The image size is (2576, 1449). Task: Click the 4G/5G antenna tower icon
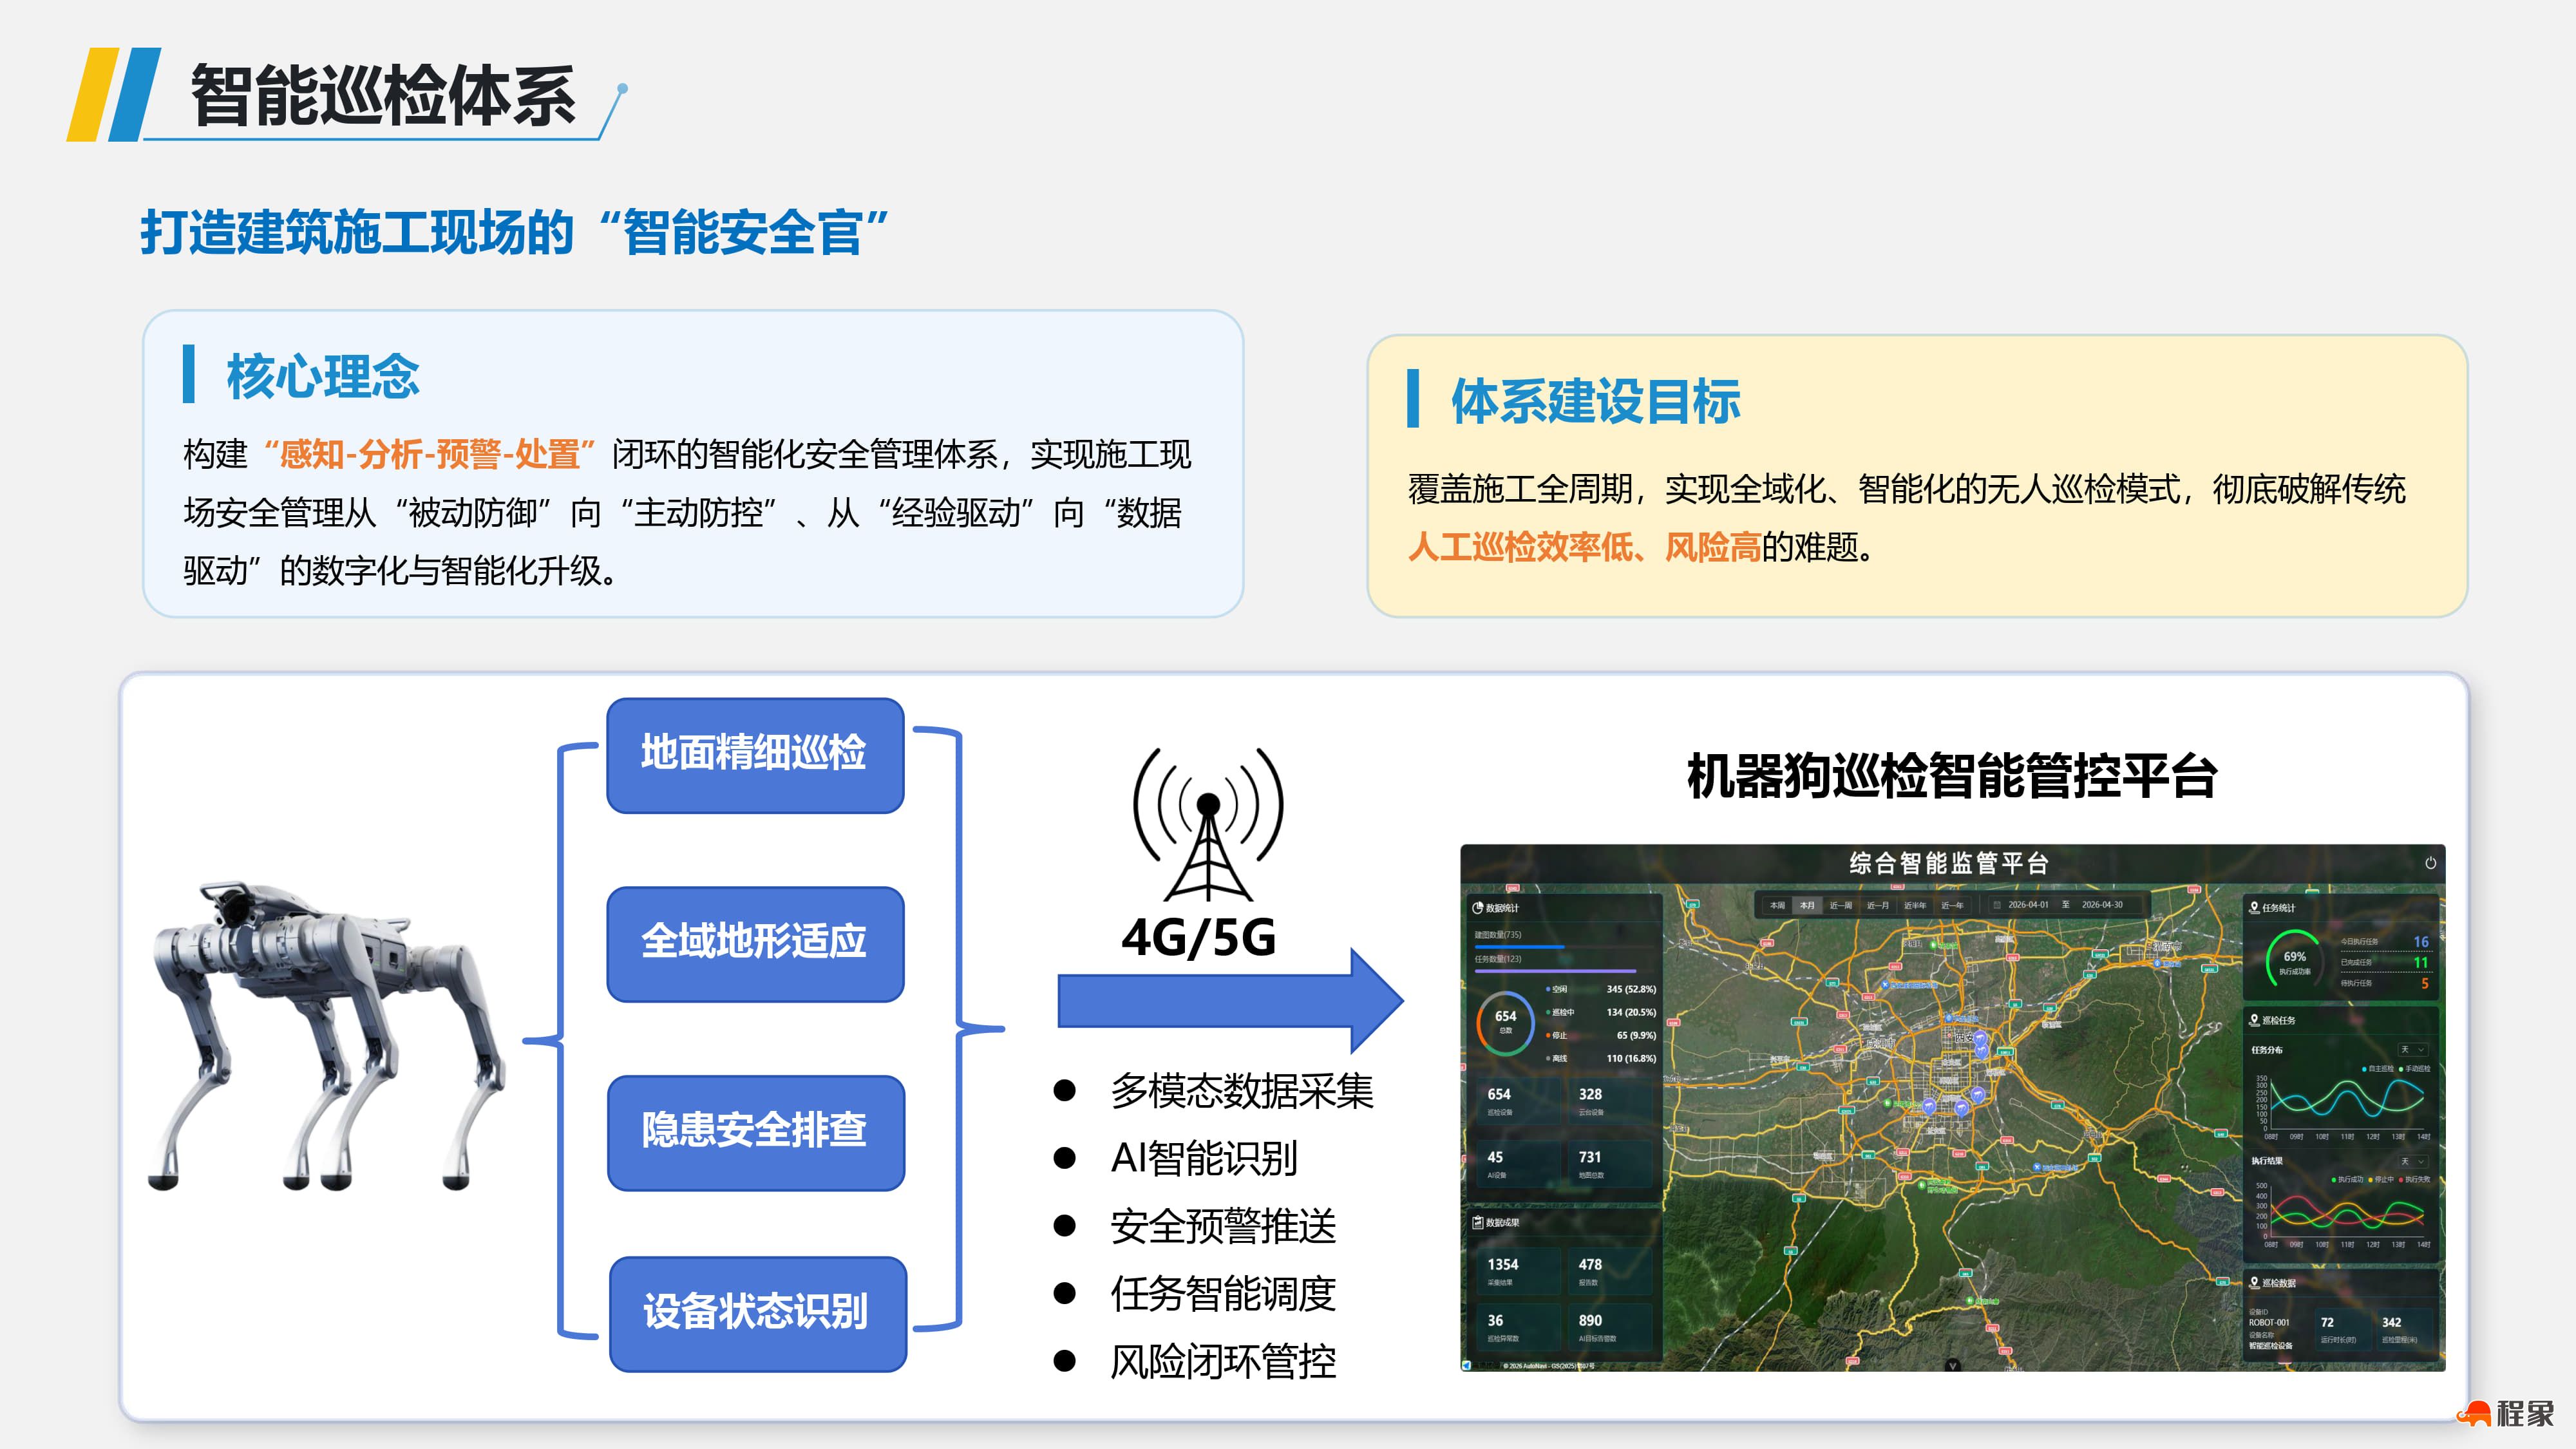(1207, 825)
